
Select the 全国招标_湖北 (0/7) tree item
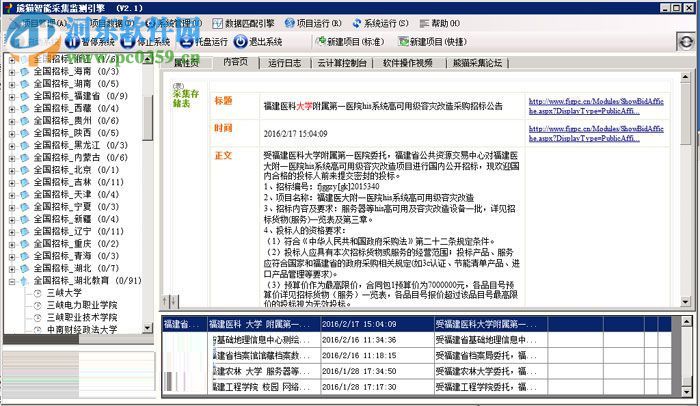[x=76, y=268]
